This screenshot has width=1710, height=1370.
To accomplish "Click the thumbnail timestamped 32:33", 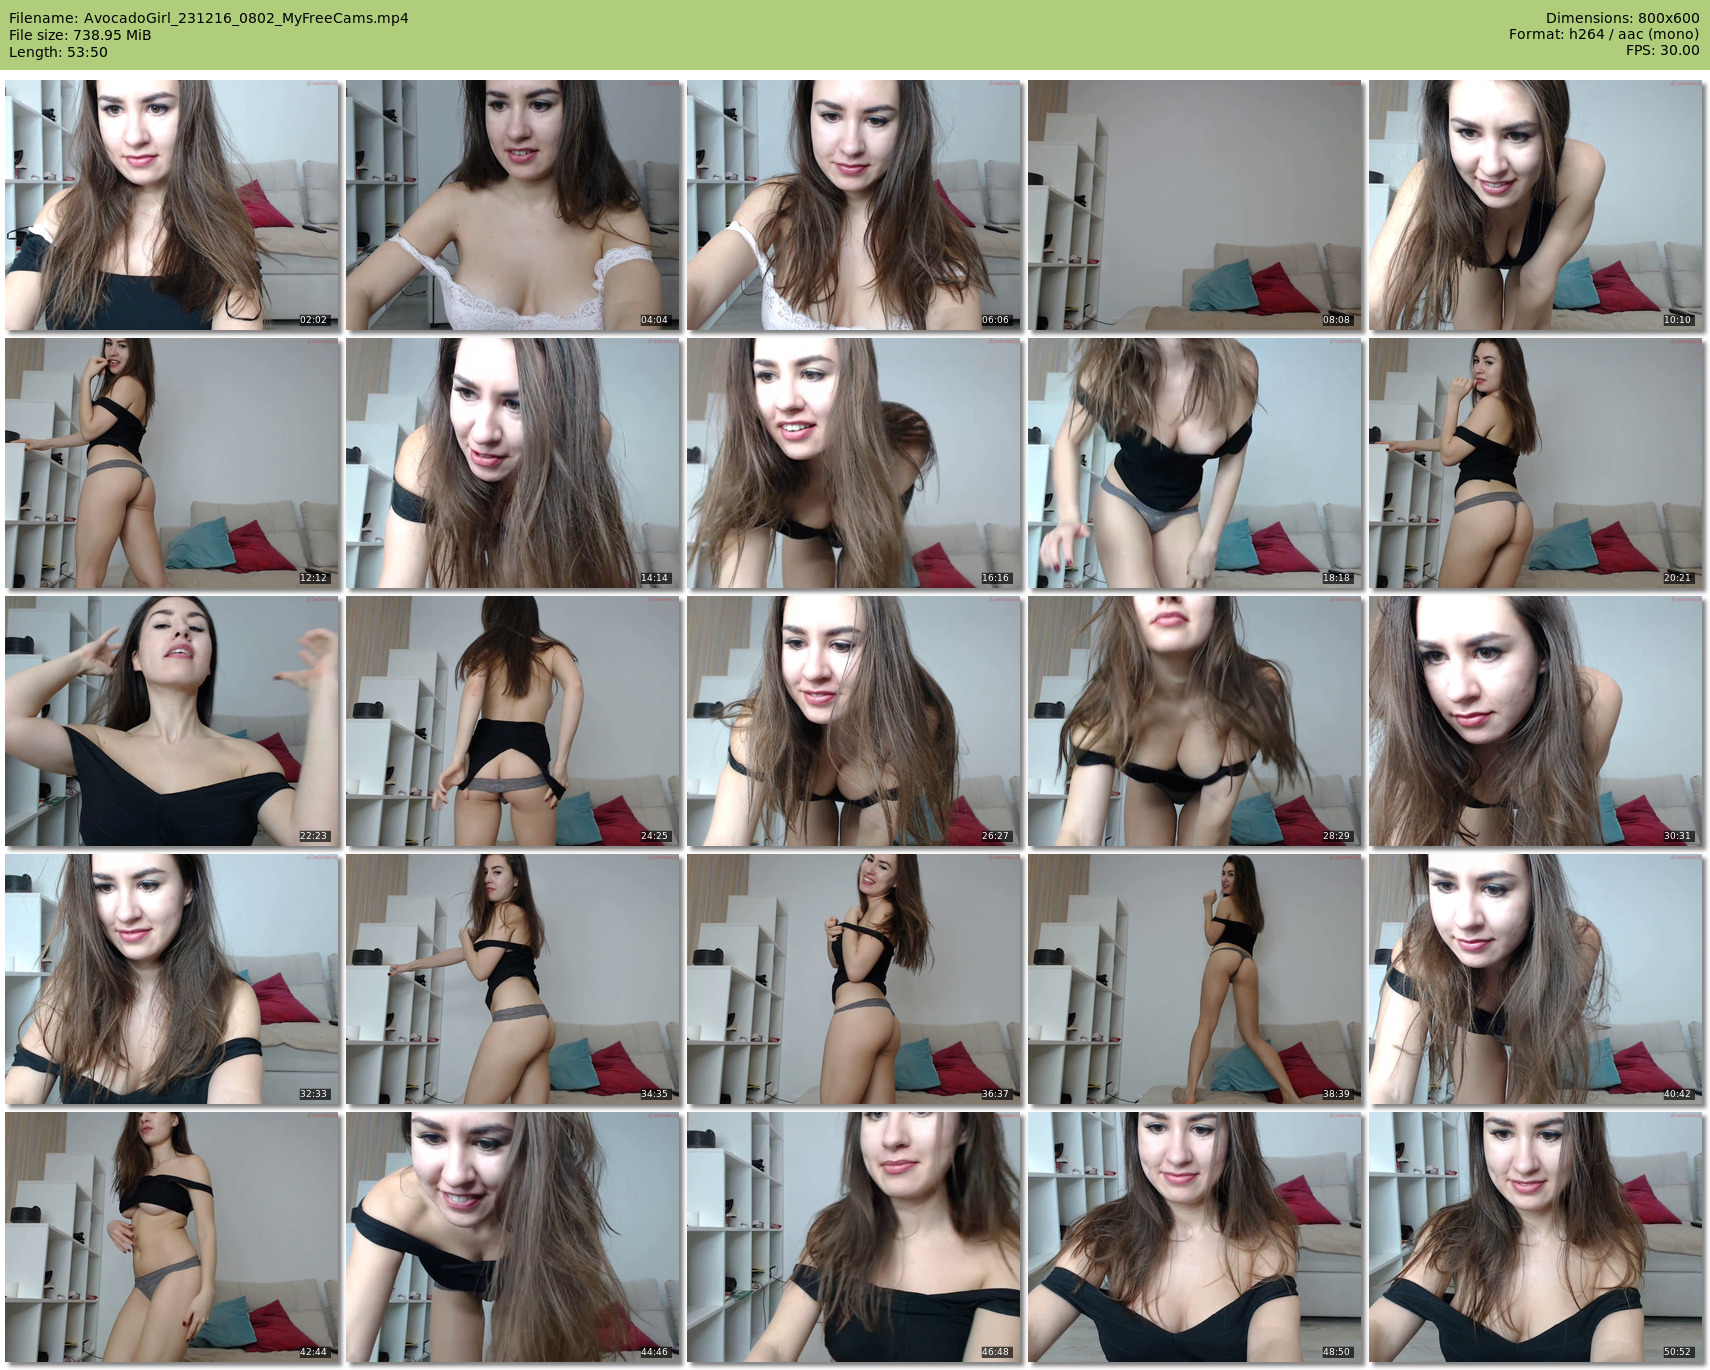I will tap(172, 979).
